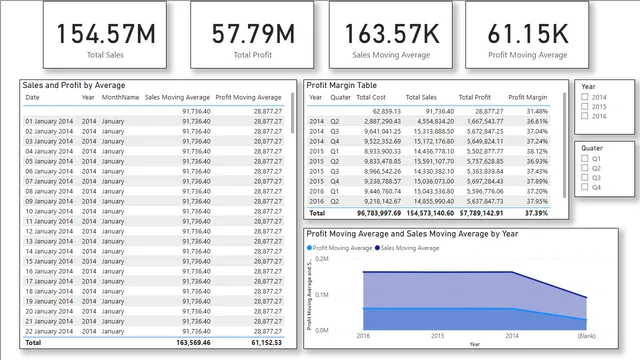Sort by Sales Moving Average column header
The image size is (640, 360).
pos(177,98)
